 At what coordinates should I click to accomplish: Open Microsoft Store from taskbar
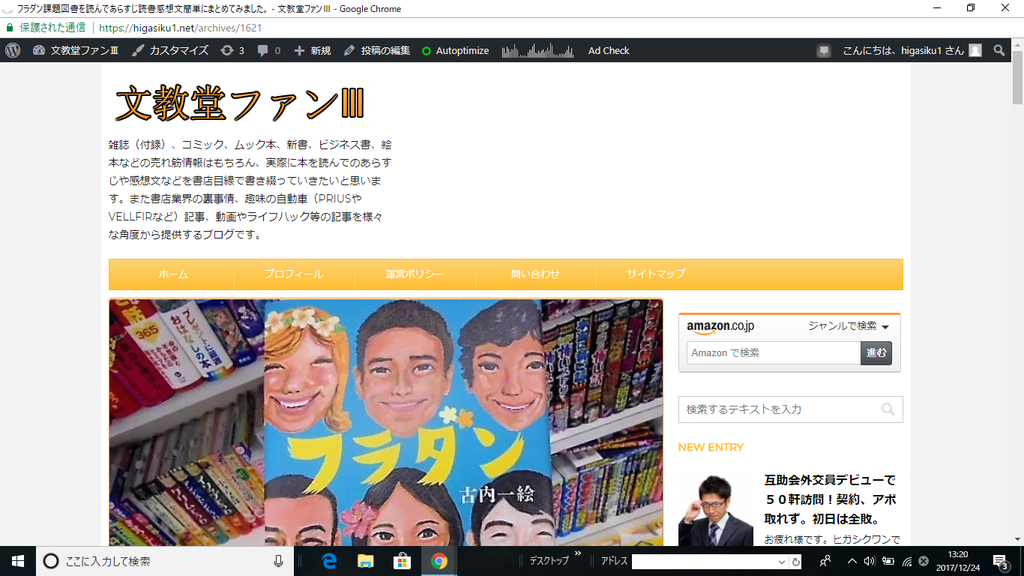(x=402, y=561)
